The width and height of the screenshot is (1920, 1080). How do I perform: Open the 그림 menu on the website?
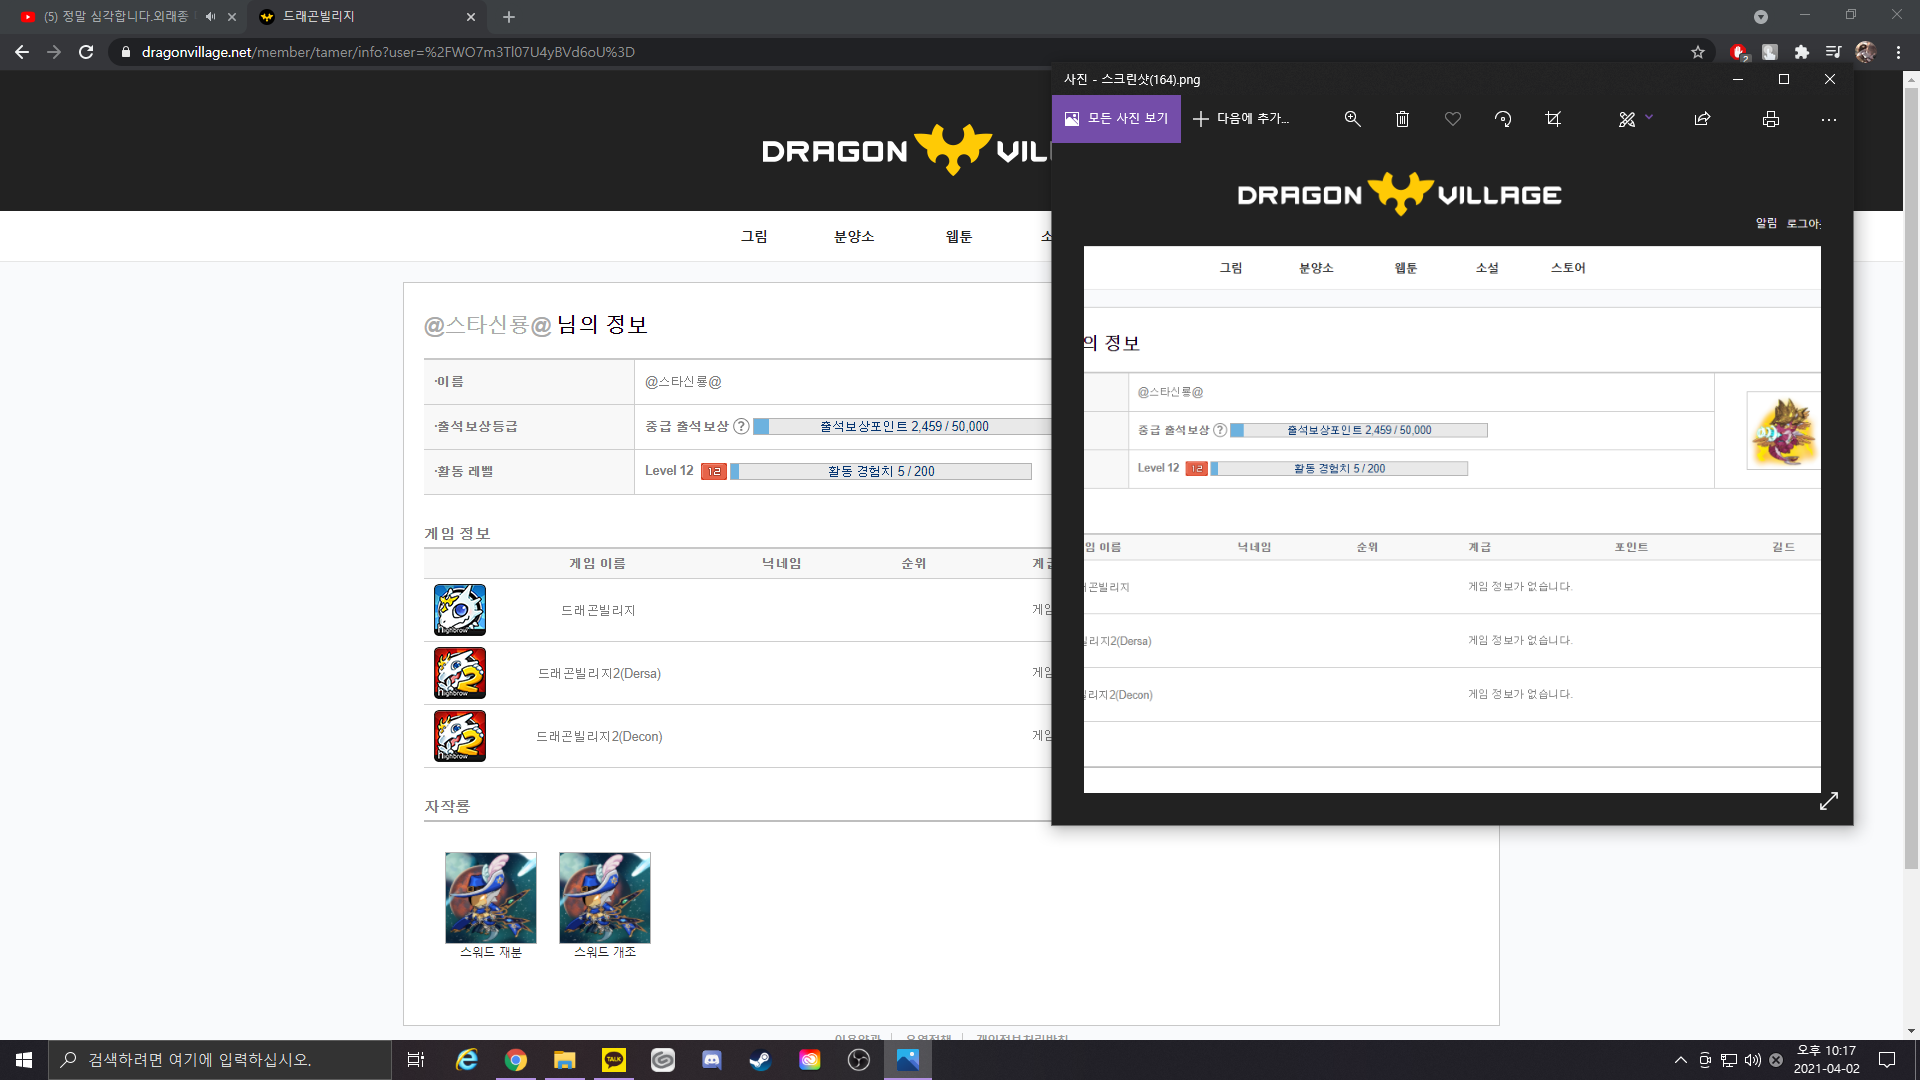[x=754, y=236]
